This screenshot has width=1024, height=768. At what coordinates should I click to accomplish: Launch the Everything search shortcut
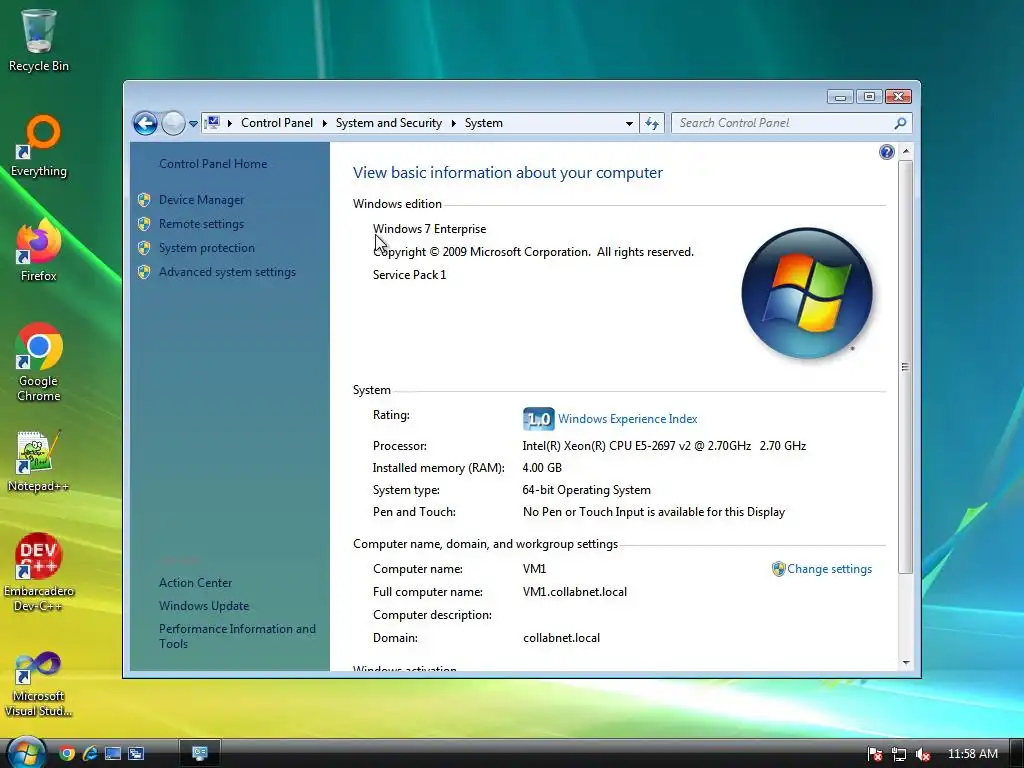click(x=39, y=146)
